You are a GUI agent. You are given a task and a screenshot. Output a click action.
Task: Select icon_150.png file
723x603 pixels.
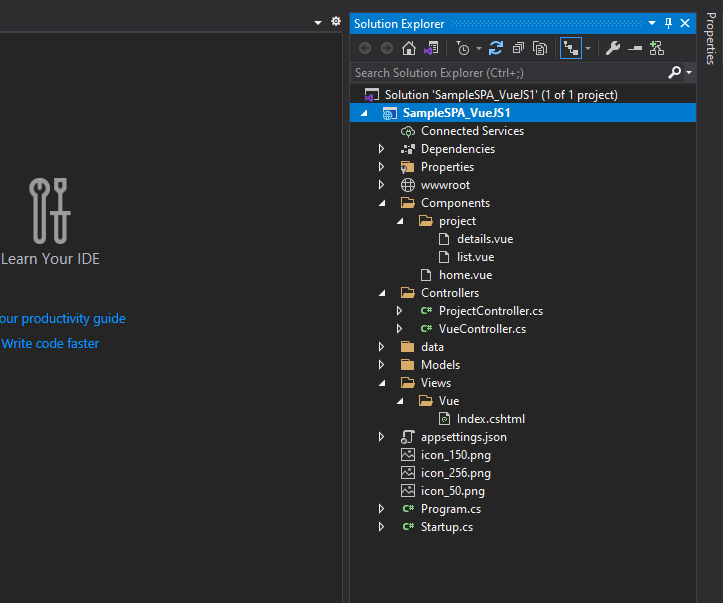[456, 455]
